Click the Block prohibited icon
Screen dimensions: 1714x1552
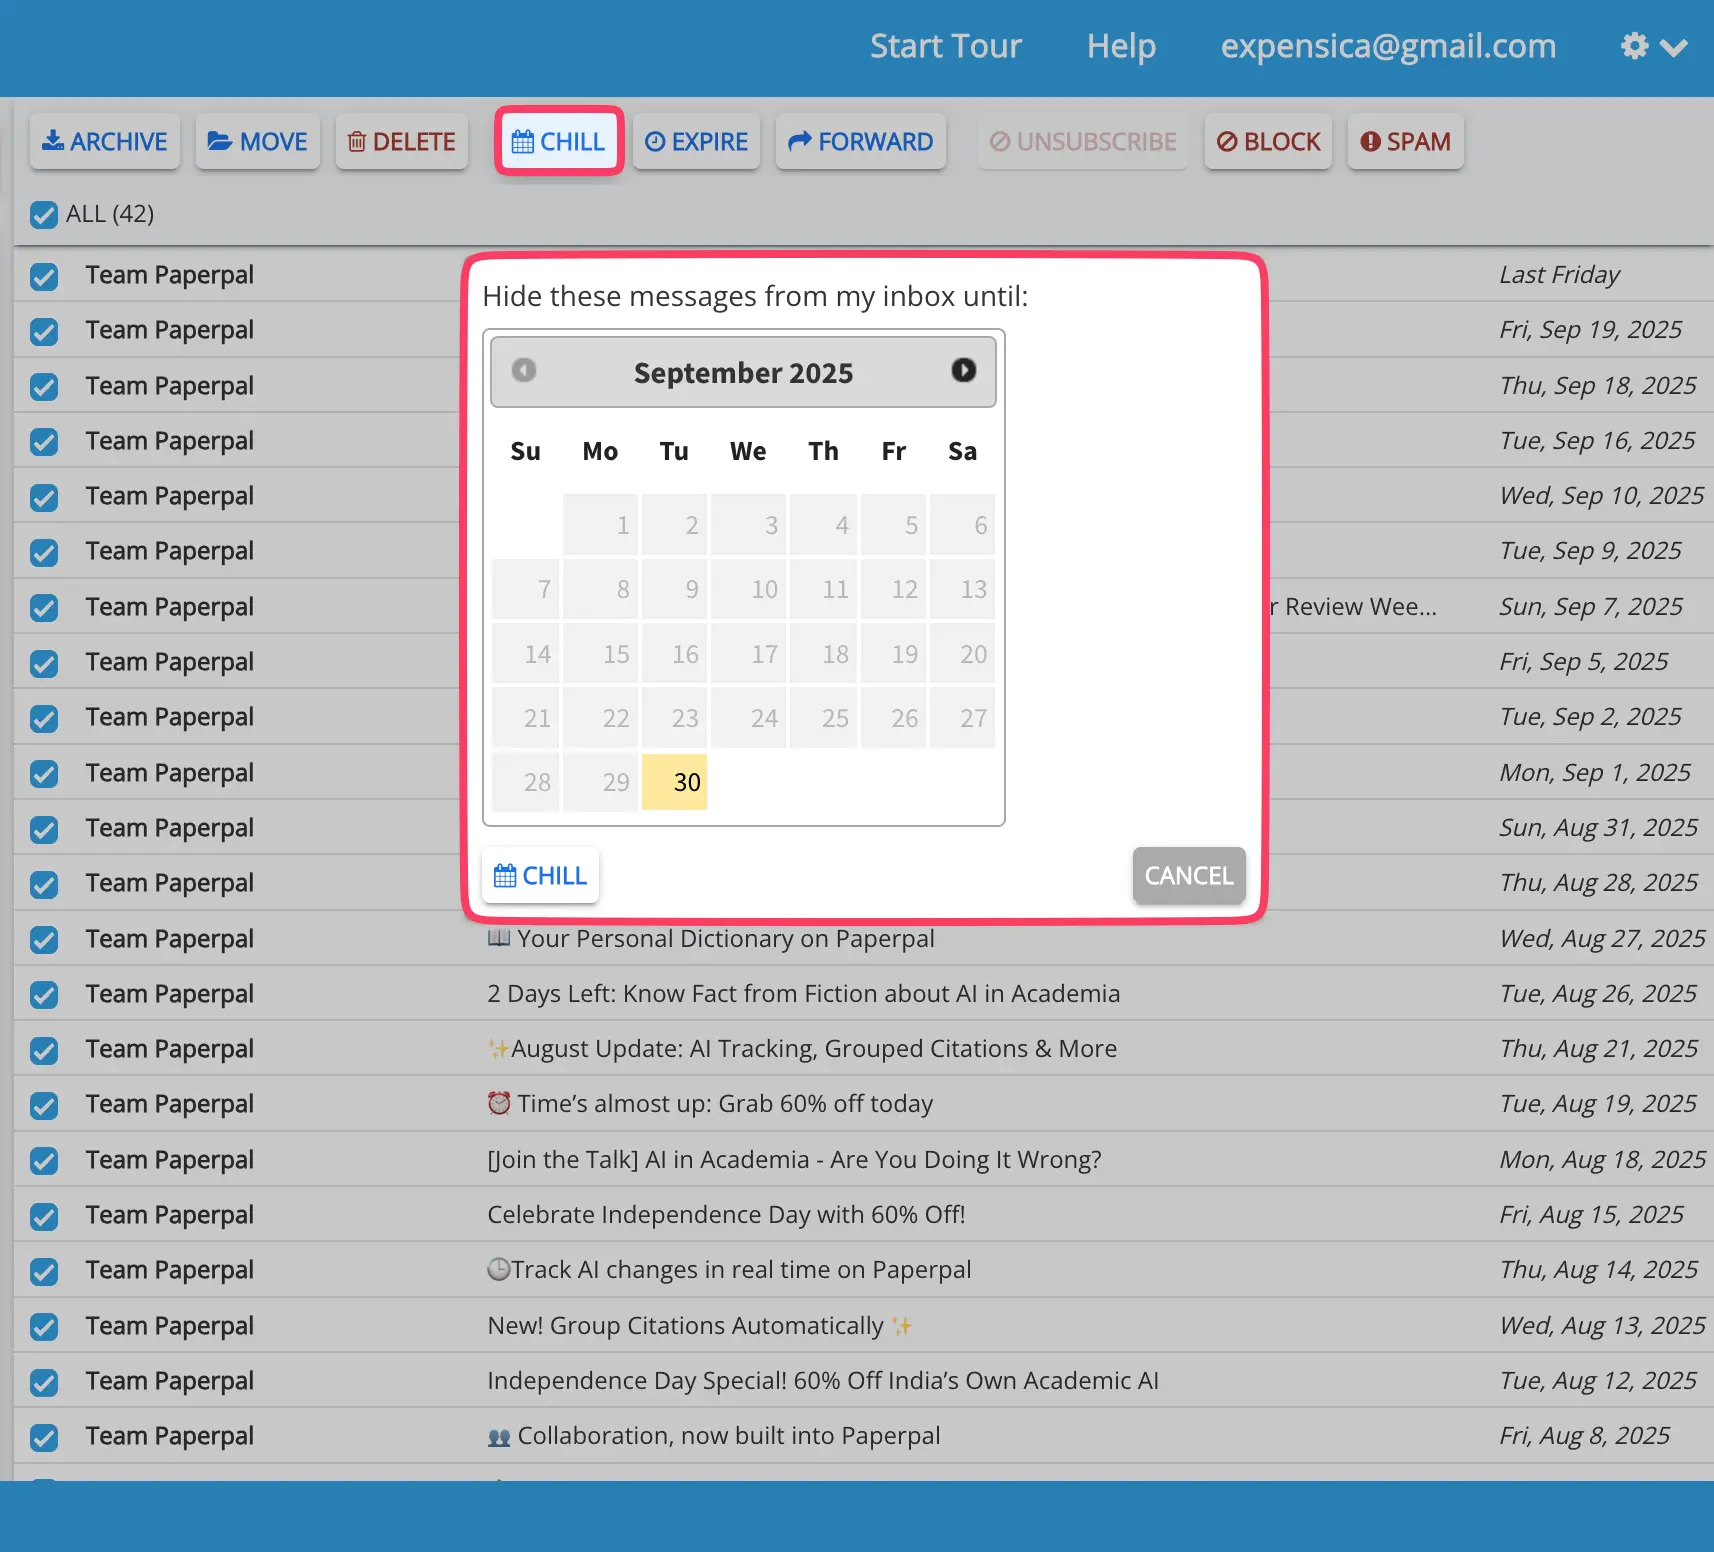pyautogui.click(x=1227, y=142)
